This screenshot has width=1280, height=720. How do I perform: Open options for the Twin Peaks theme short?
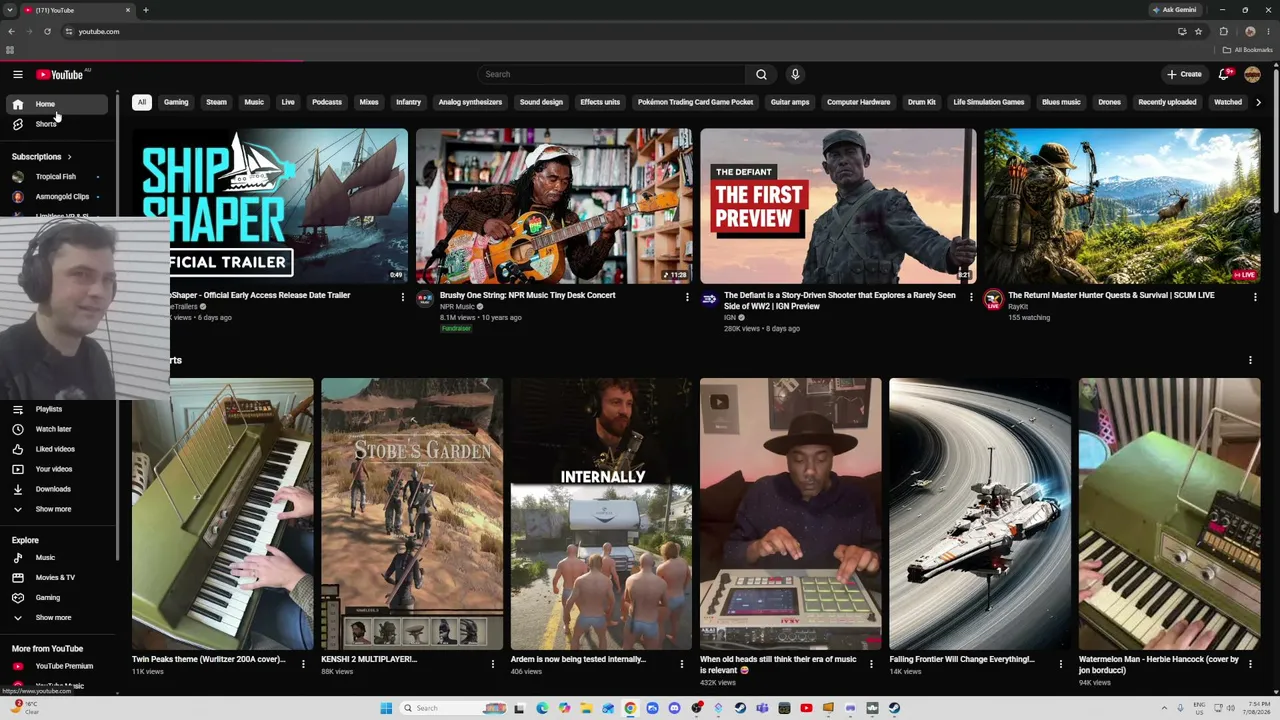[x=303, y=664]
